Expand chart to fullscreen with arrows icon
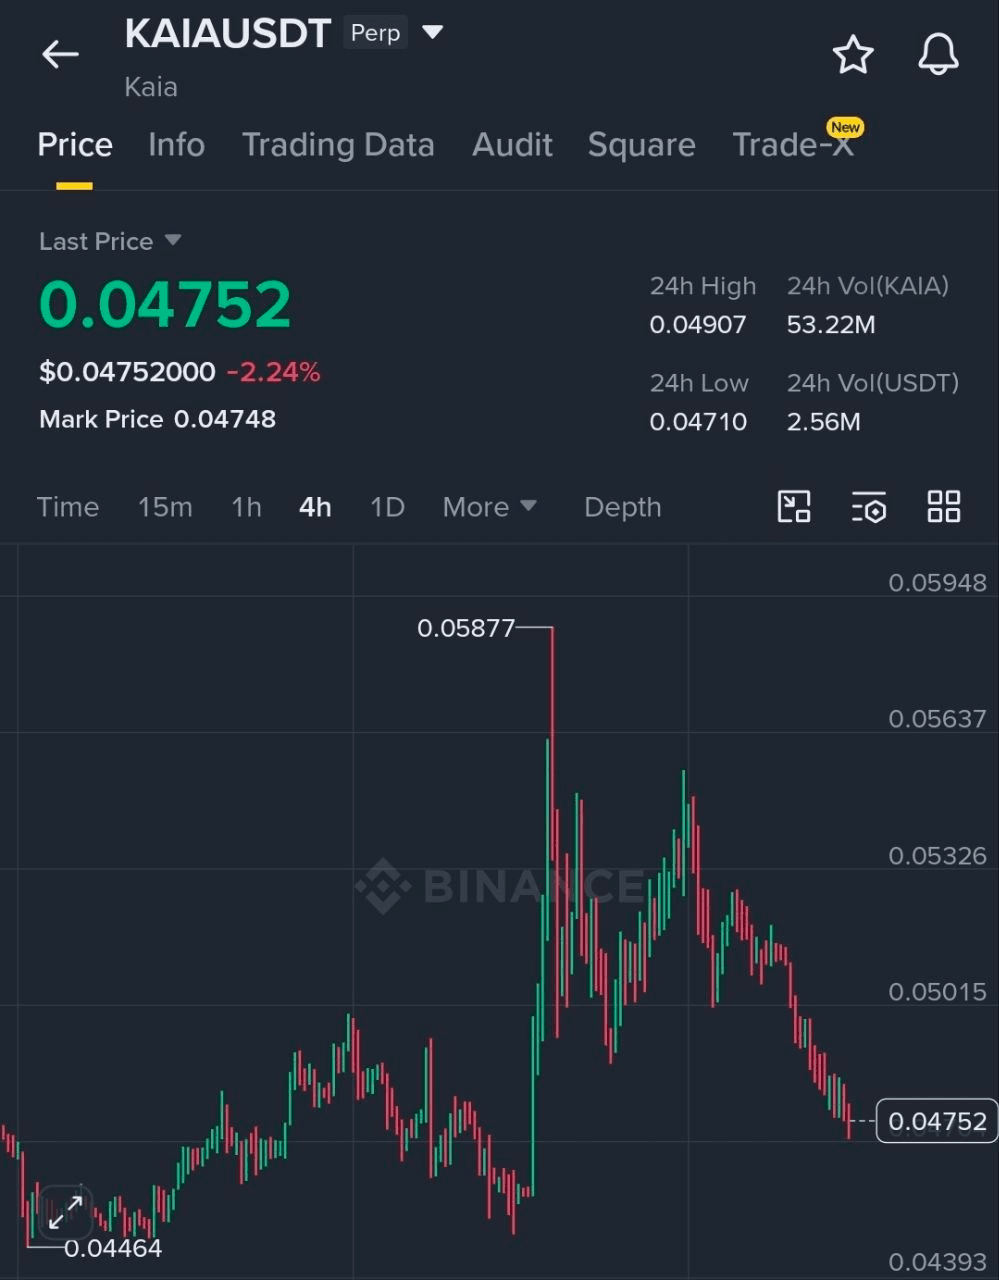 pyautogui.click(x=66, y=1213)
